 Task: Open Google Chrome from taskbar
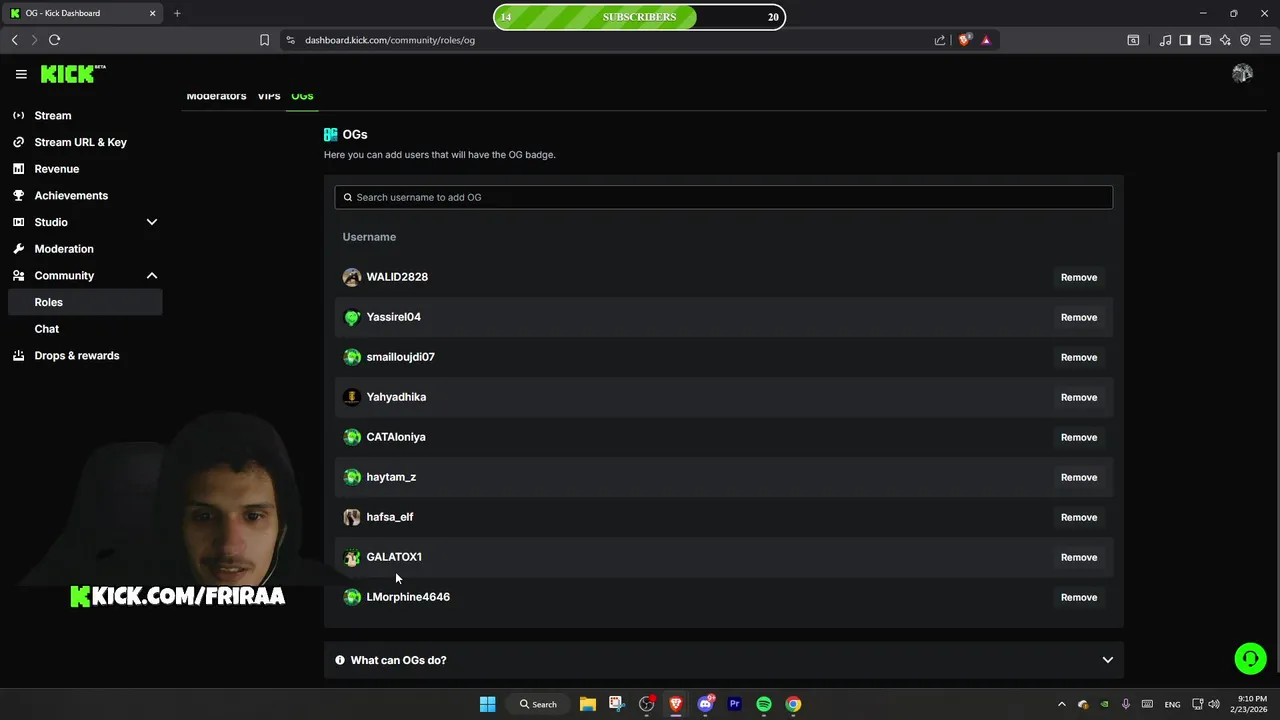click(x=793, y=704)
